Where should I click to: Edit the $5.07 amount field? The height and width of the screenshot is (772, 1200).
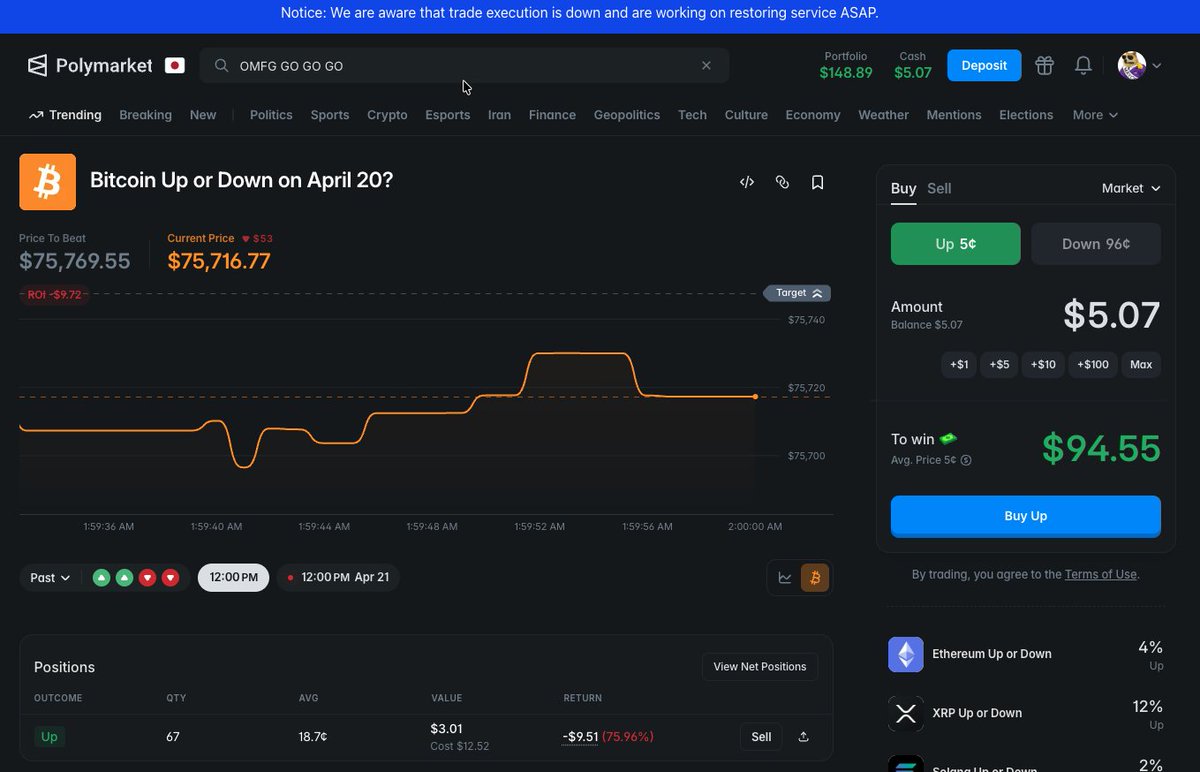pyautogui.click(x=1111, y=315)
